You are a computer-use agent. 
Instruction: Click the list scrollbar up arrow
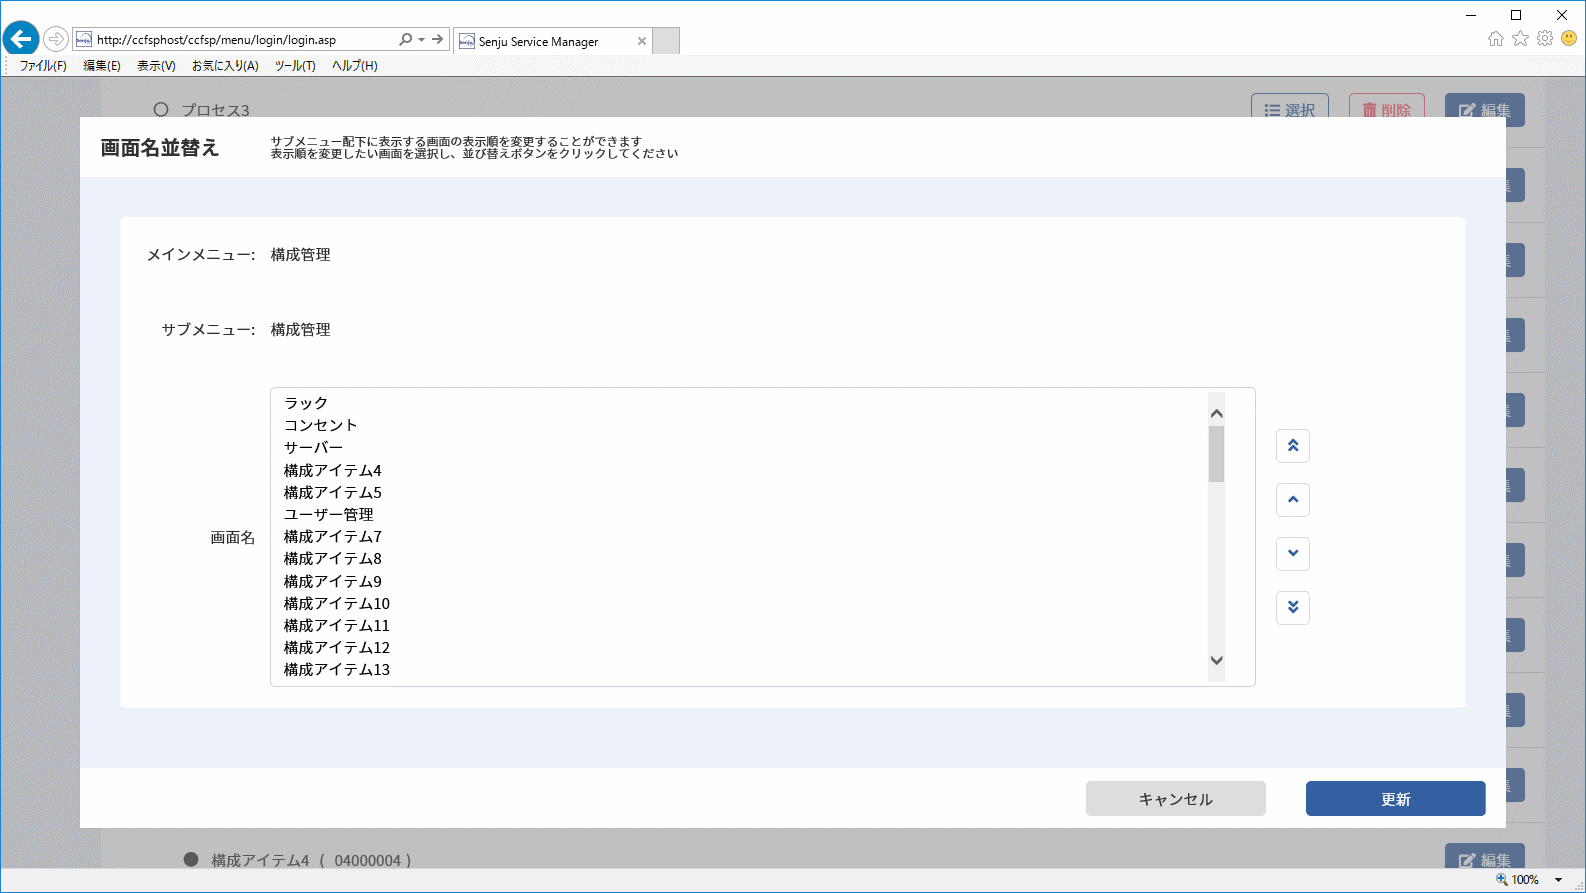[1216, 413]
